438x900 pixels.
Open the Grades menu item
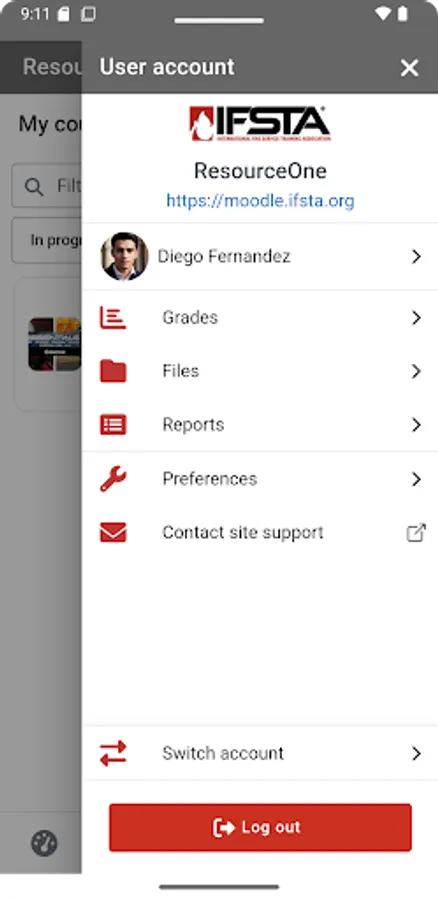[260, 317]
